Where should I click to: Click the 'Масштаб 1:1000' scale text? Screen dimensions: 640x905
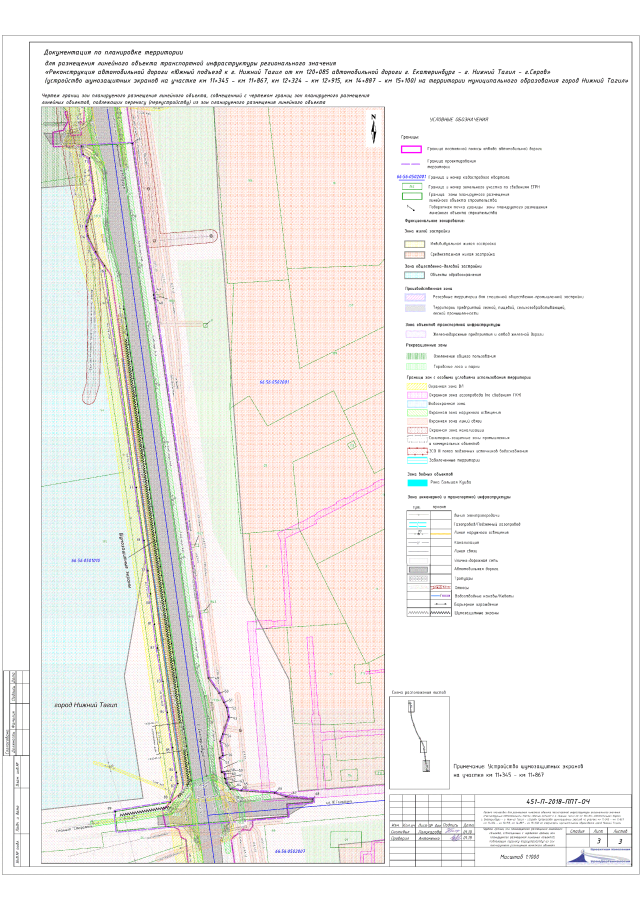tap(519, 857)
